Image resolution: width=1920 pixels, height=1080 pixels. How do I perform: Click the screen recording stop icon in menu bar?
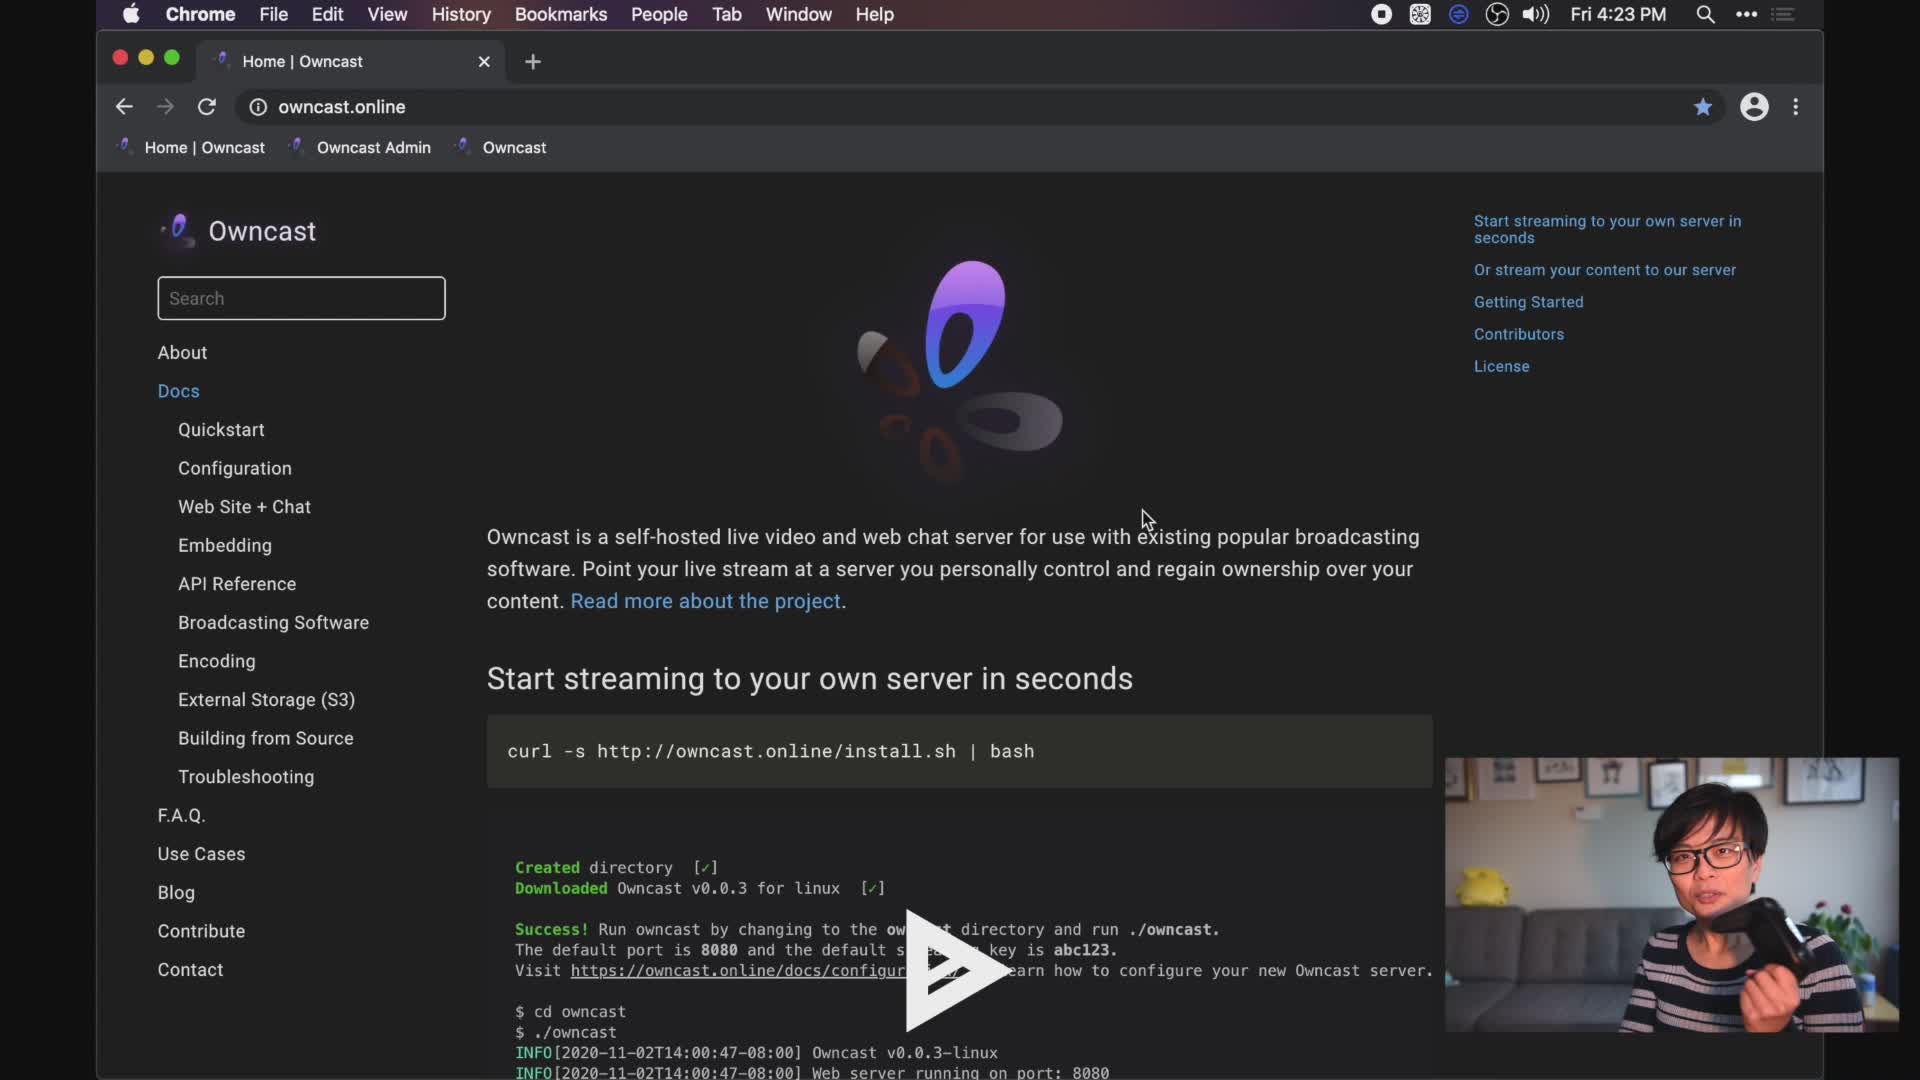click(x=1381, y=14)
